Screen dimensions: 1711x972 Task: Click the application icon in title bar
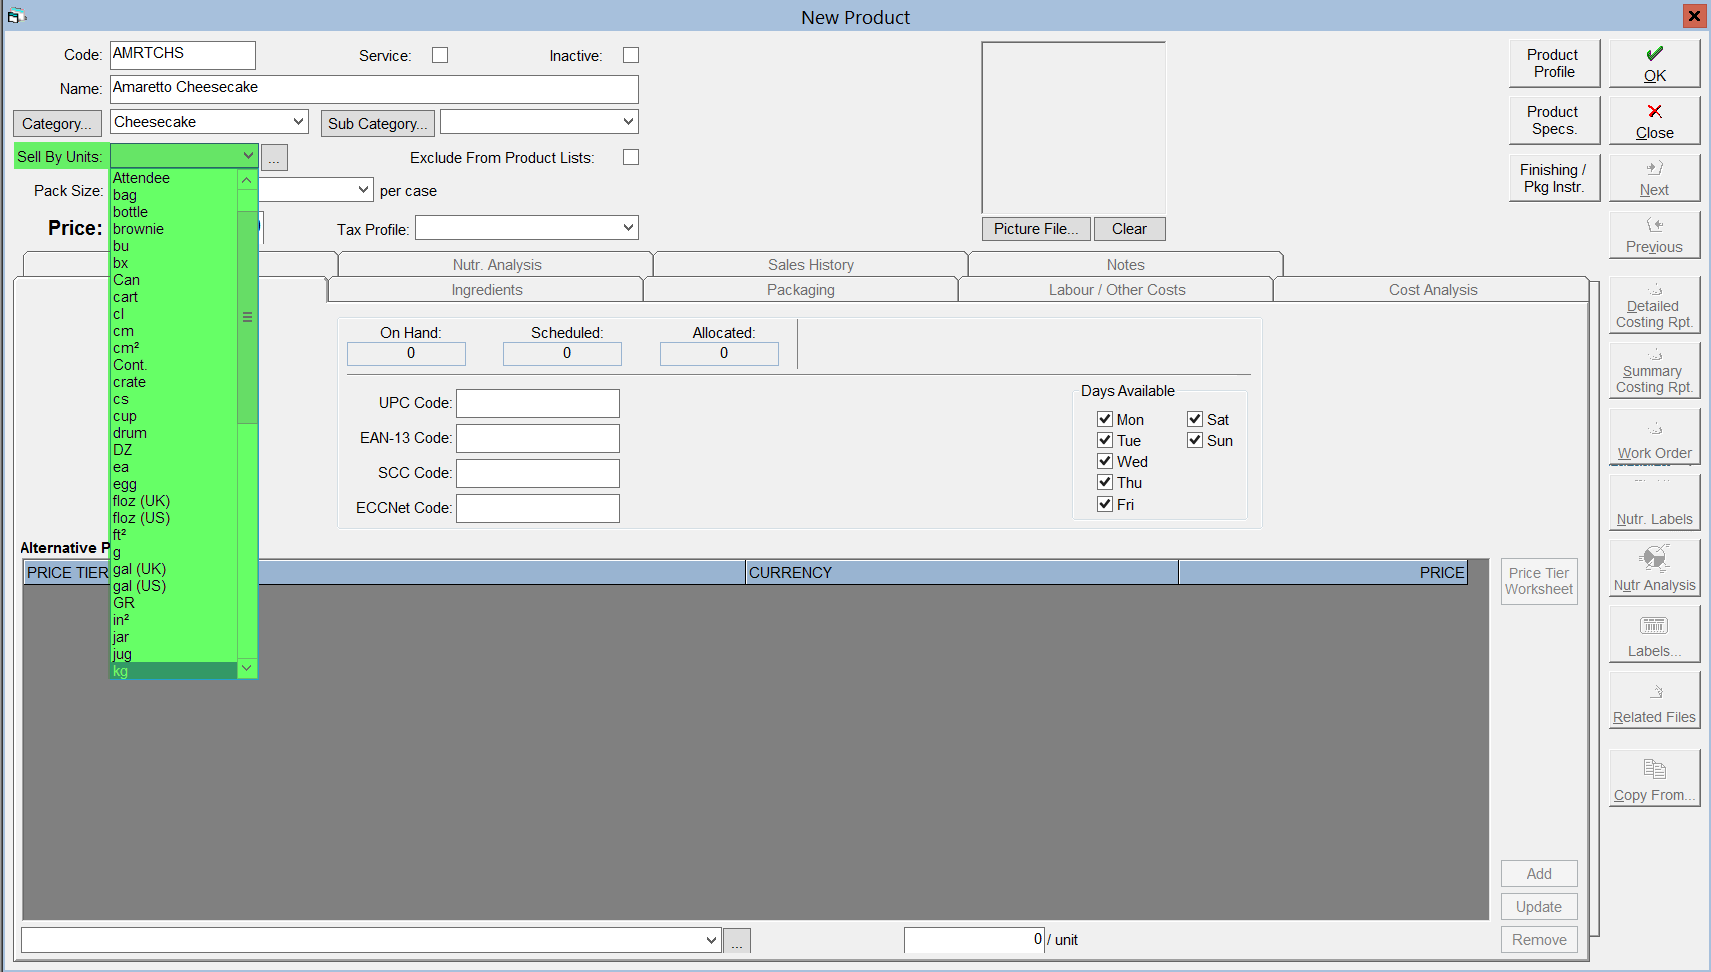tap(16, 16)
